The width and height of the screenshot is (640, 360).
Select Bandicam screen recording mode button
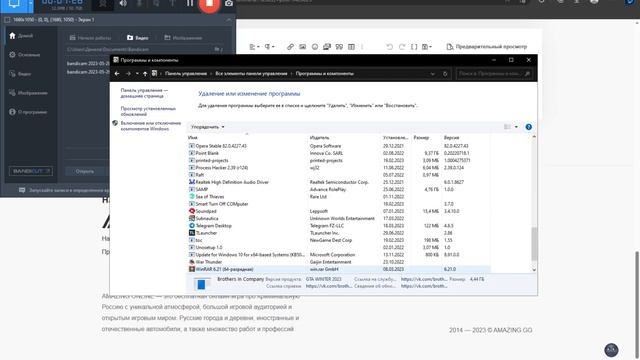(14, 4)
